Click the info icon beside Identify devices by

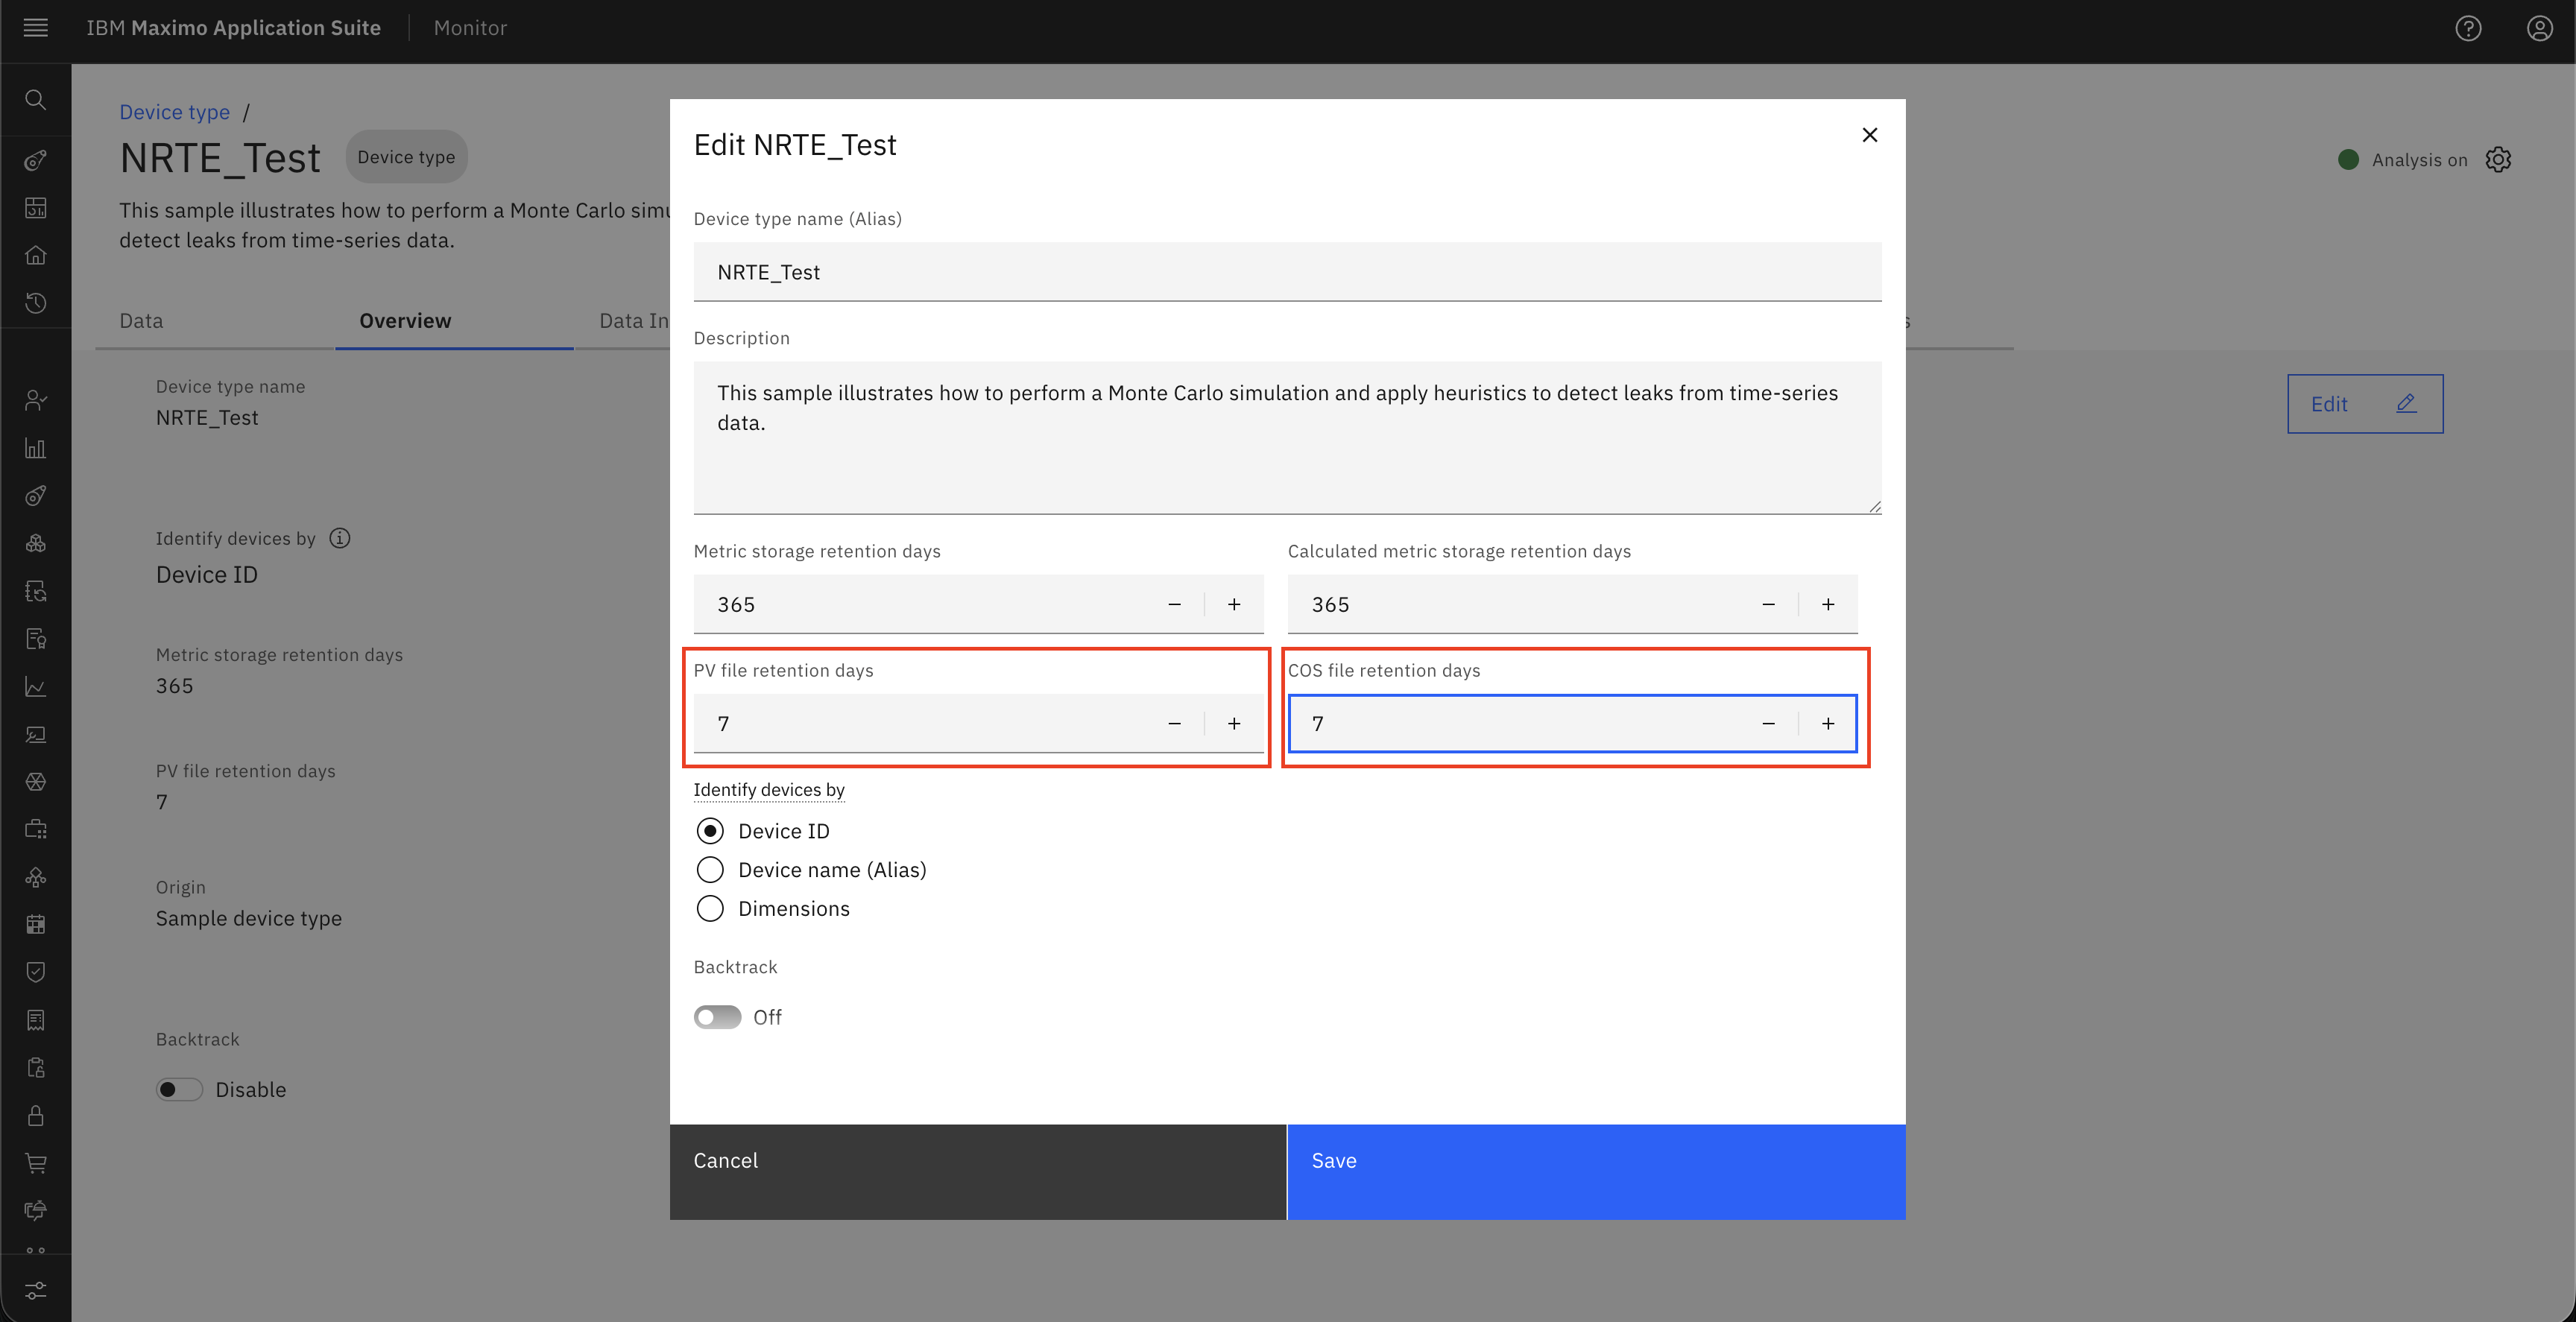(340, 538)
